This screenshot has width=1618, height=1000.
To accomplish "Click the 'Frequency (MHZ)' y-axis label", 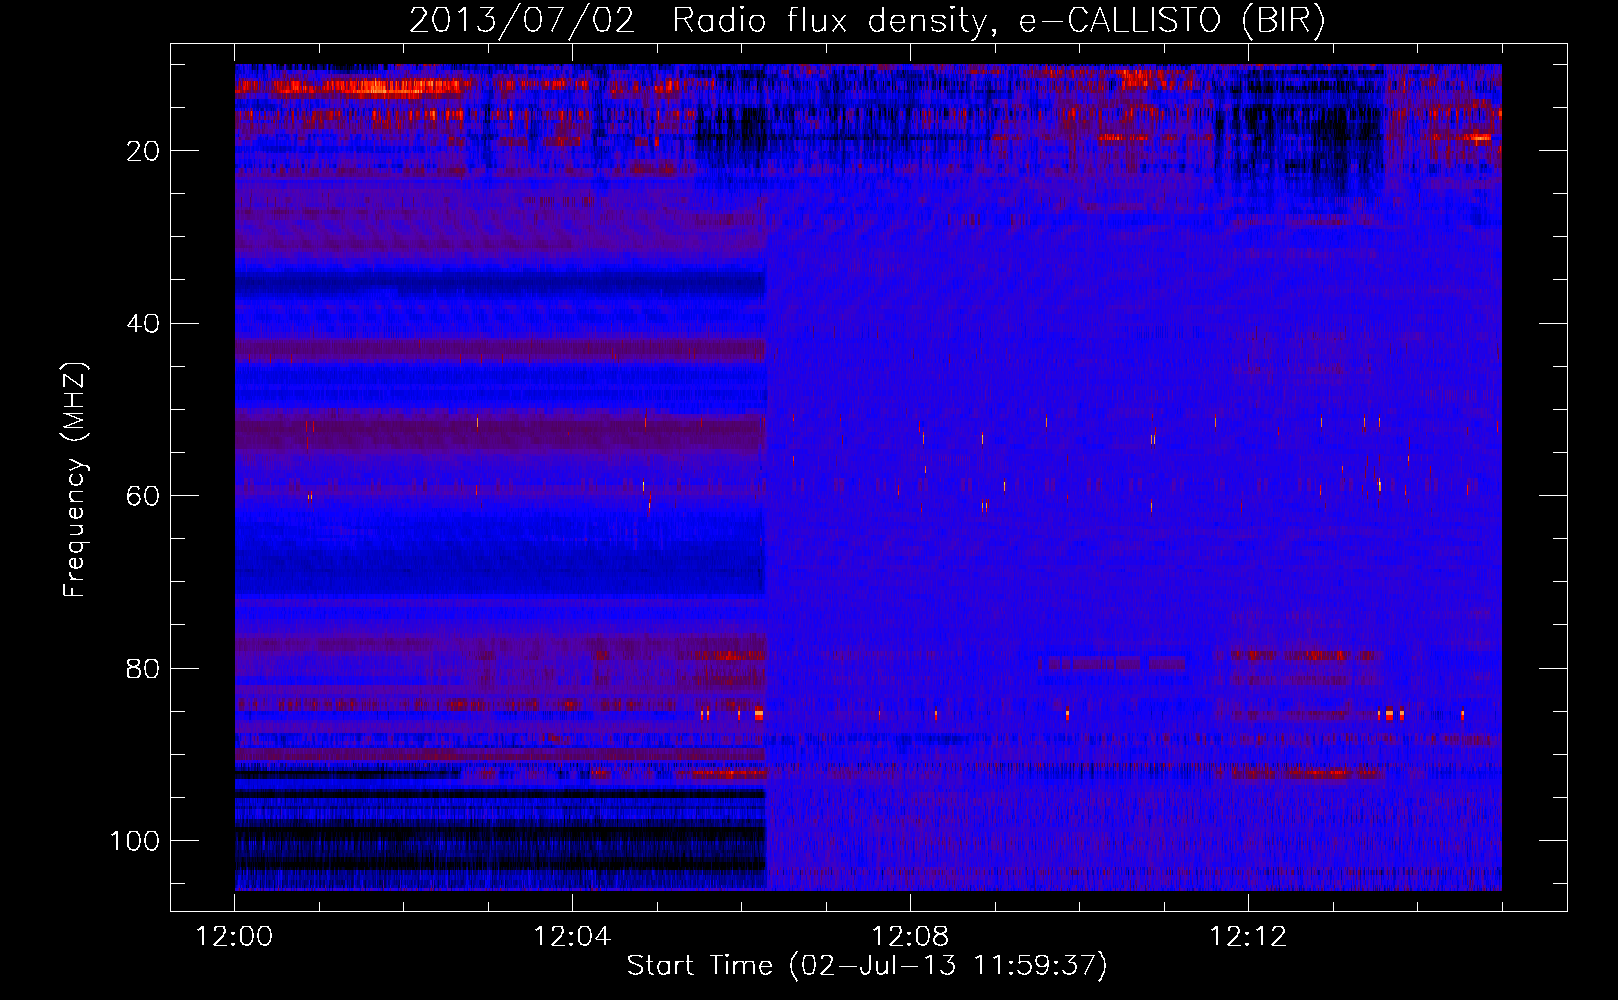I will [75, 480].
